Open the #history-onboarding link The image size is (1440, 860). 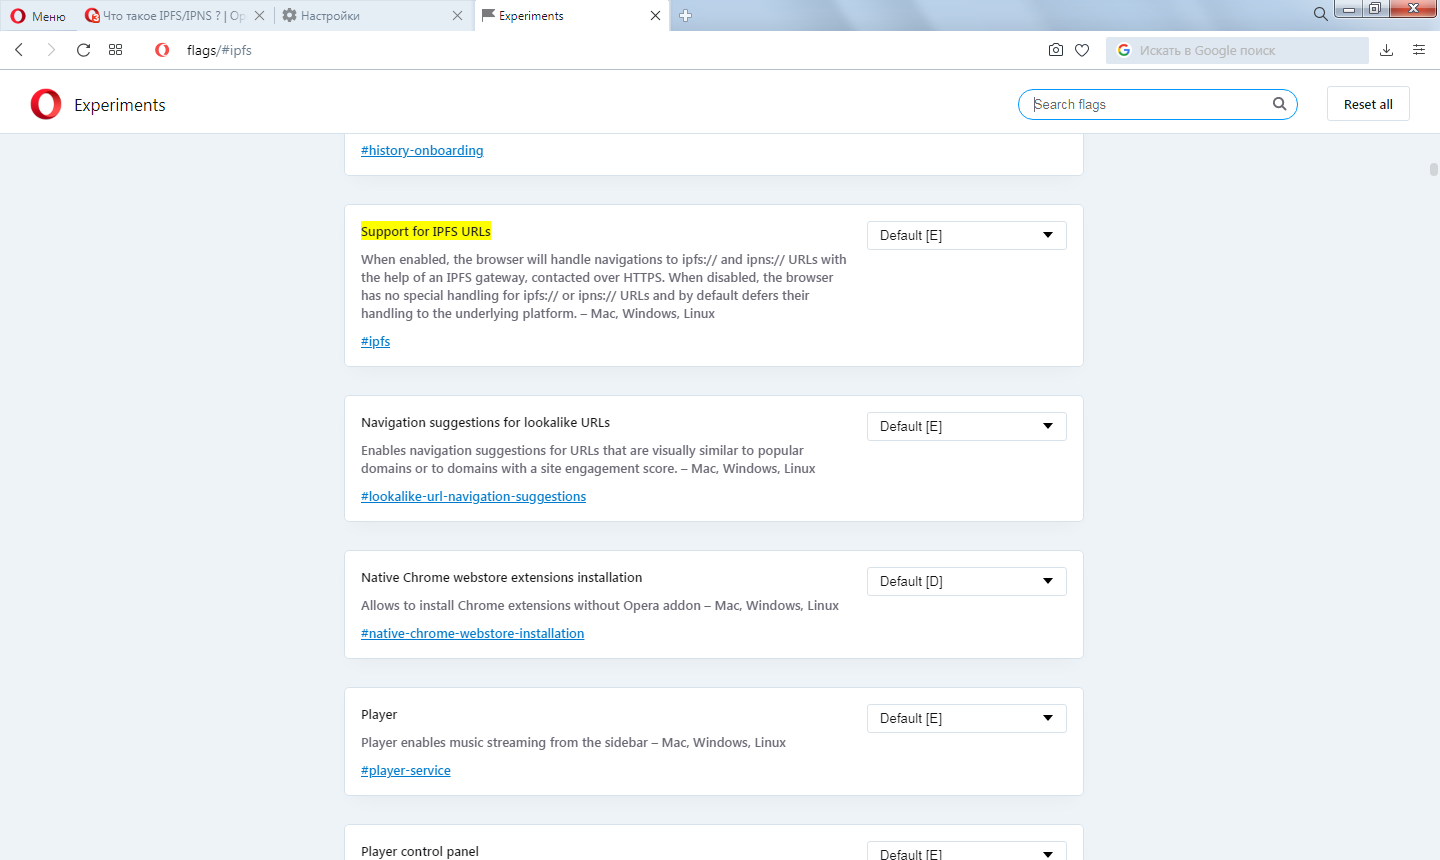coord(422,151)
